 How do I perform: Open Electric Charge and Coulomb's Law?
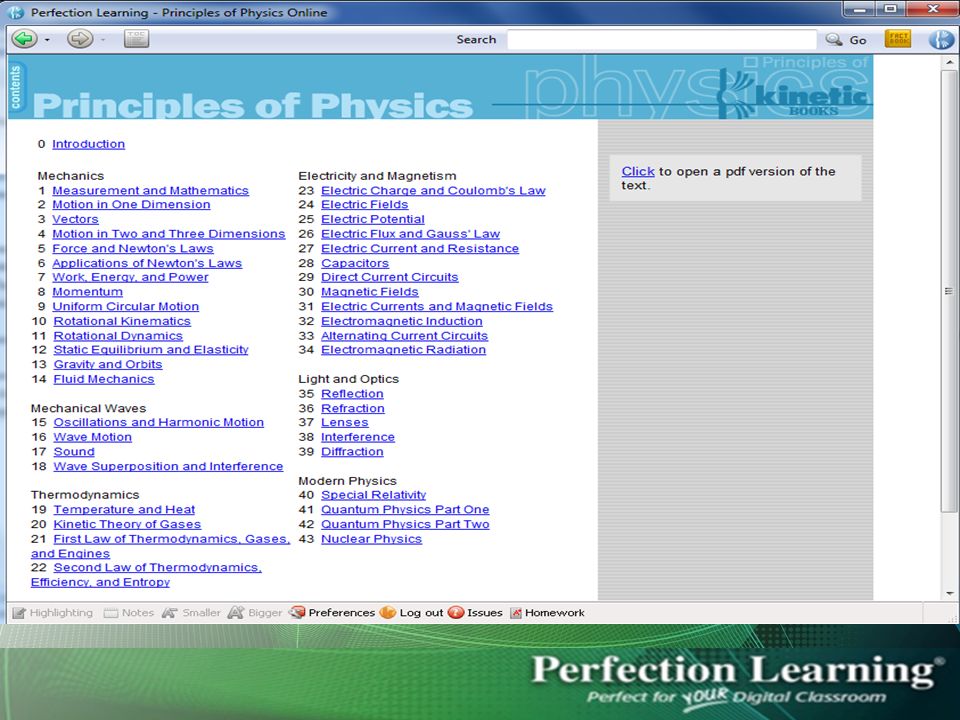point(433,190)
